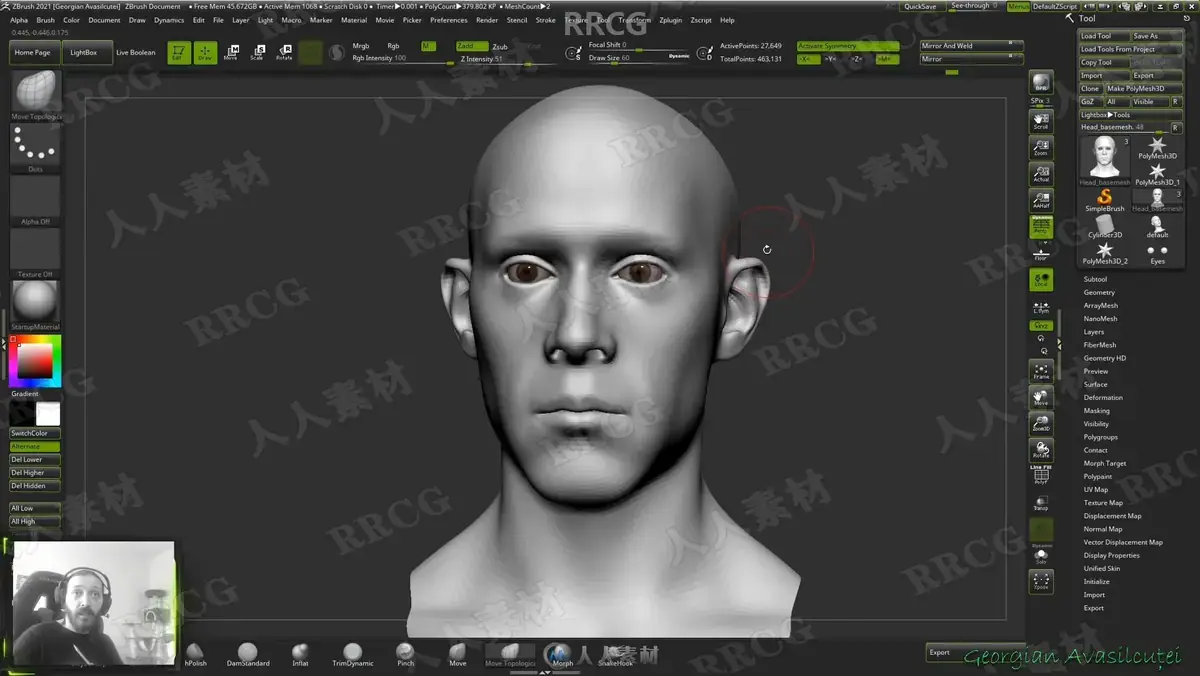
Task: Select the Pinch brush
Action: click(x=405, y=656)
